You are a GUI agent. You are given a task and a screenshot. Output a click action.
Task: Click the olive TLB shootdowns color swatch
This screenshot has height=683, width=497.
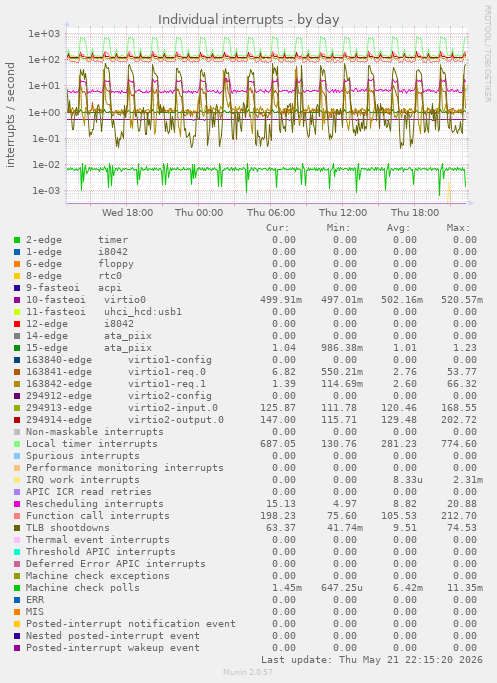coord(17,528)
